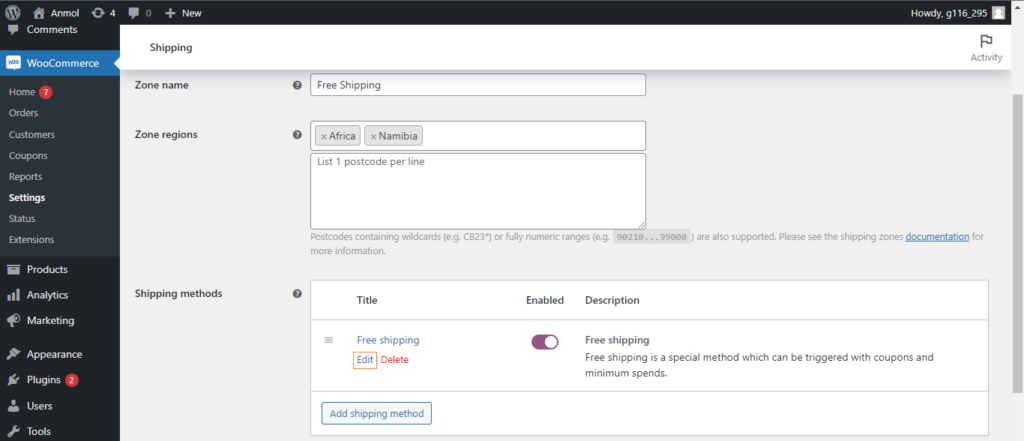
Task: Click the New plus icon
Action: click(x=170, y=13)
